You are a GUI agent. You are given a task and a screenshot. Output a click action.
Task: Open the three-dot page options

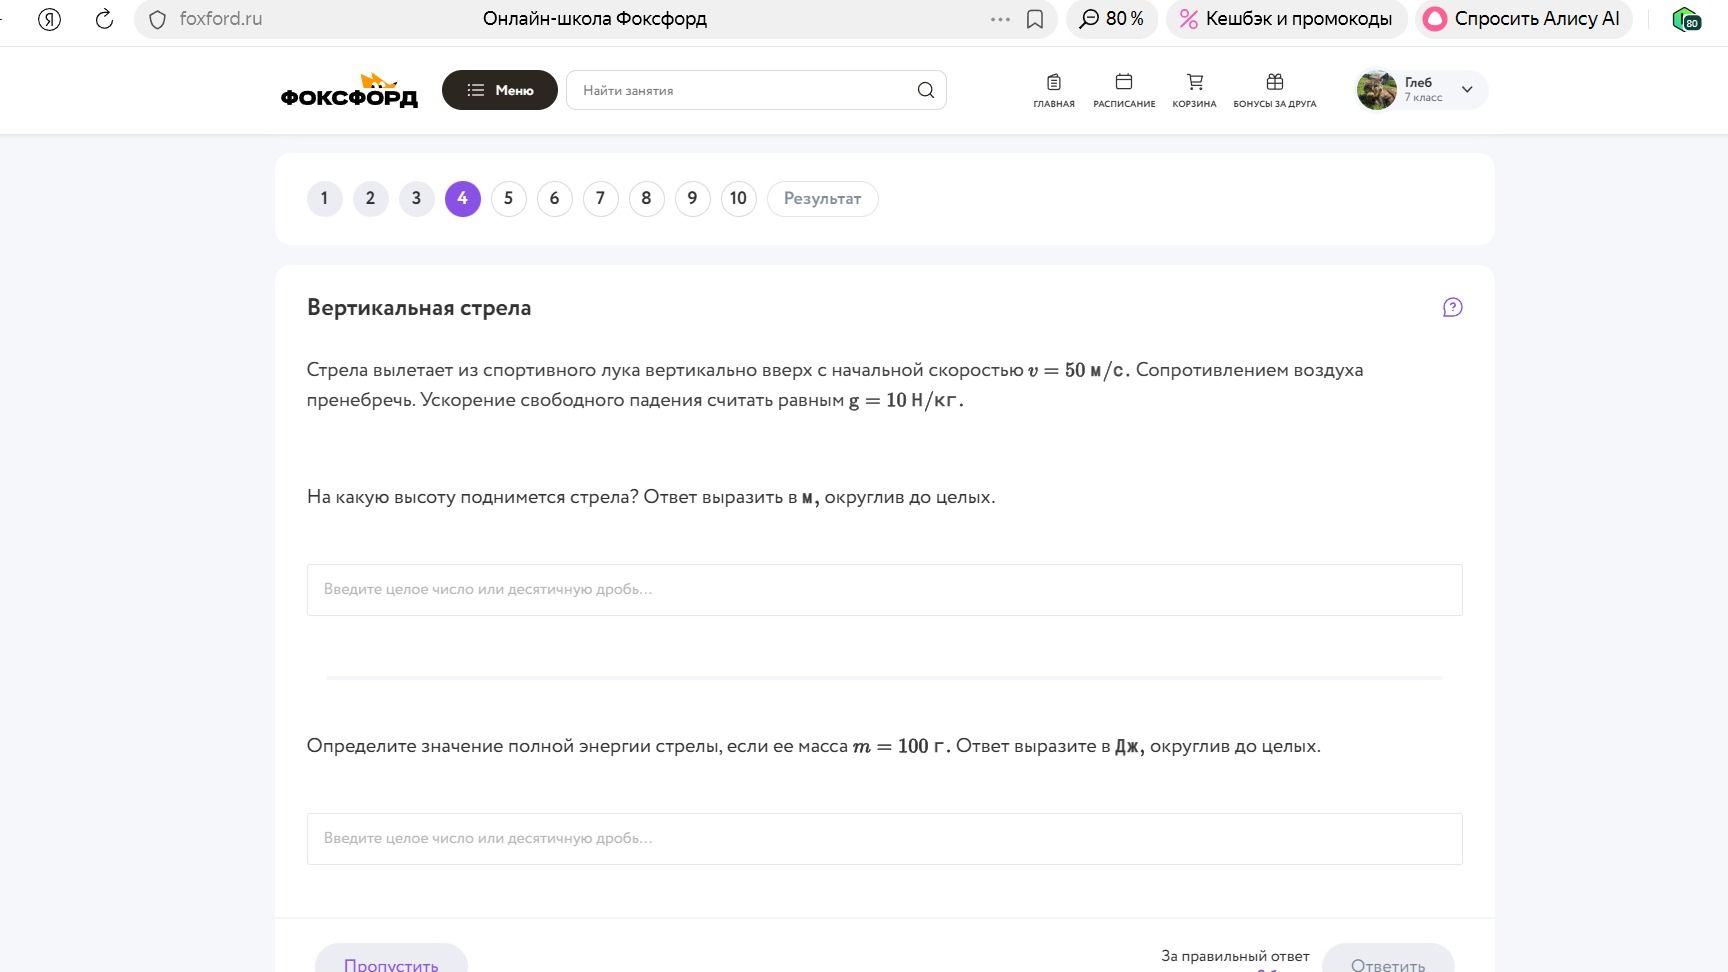coord(1000,19)
